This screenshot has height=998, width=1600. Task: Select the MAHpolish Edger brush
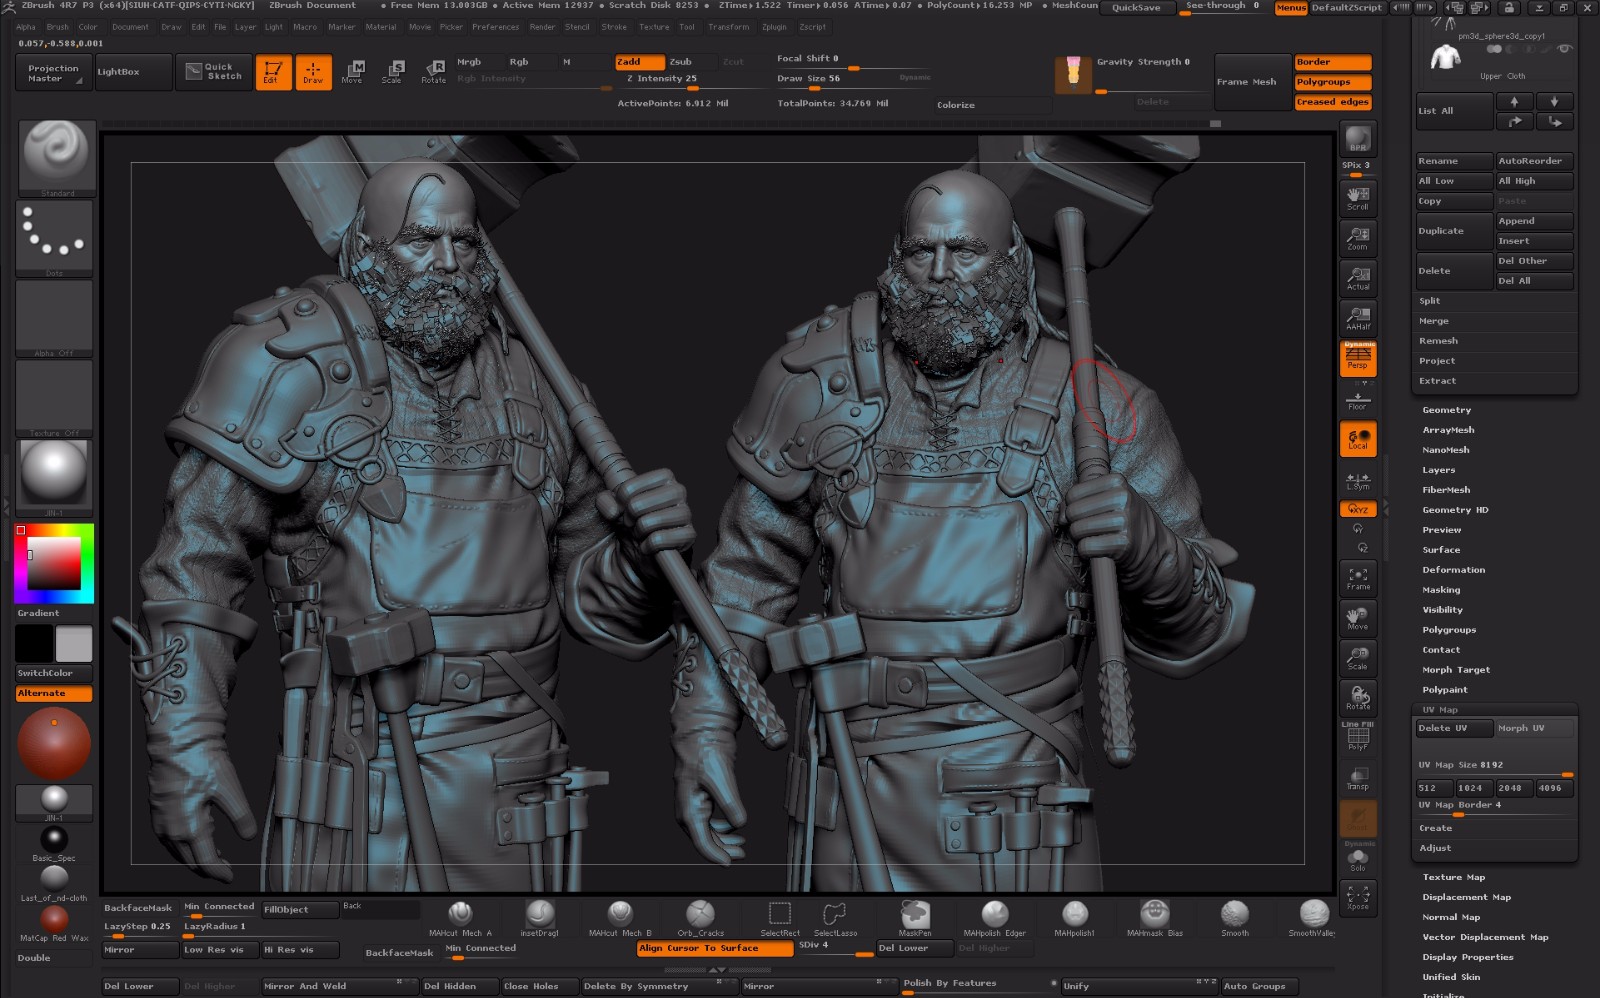tap(995, 918)
